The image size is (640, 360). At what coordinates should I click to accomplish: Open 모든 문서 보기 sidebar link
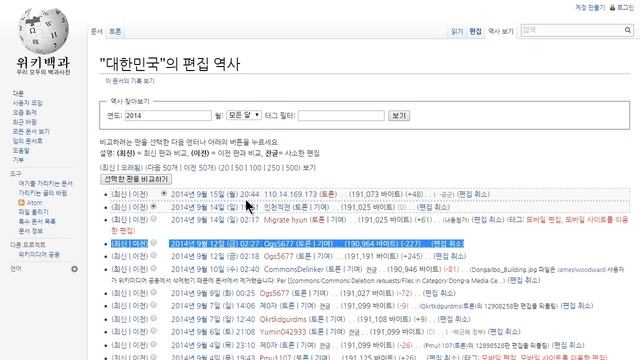31,131
